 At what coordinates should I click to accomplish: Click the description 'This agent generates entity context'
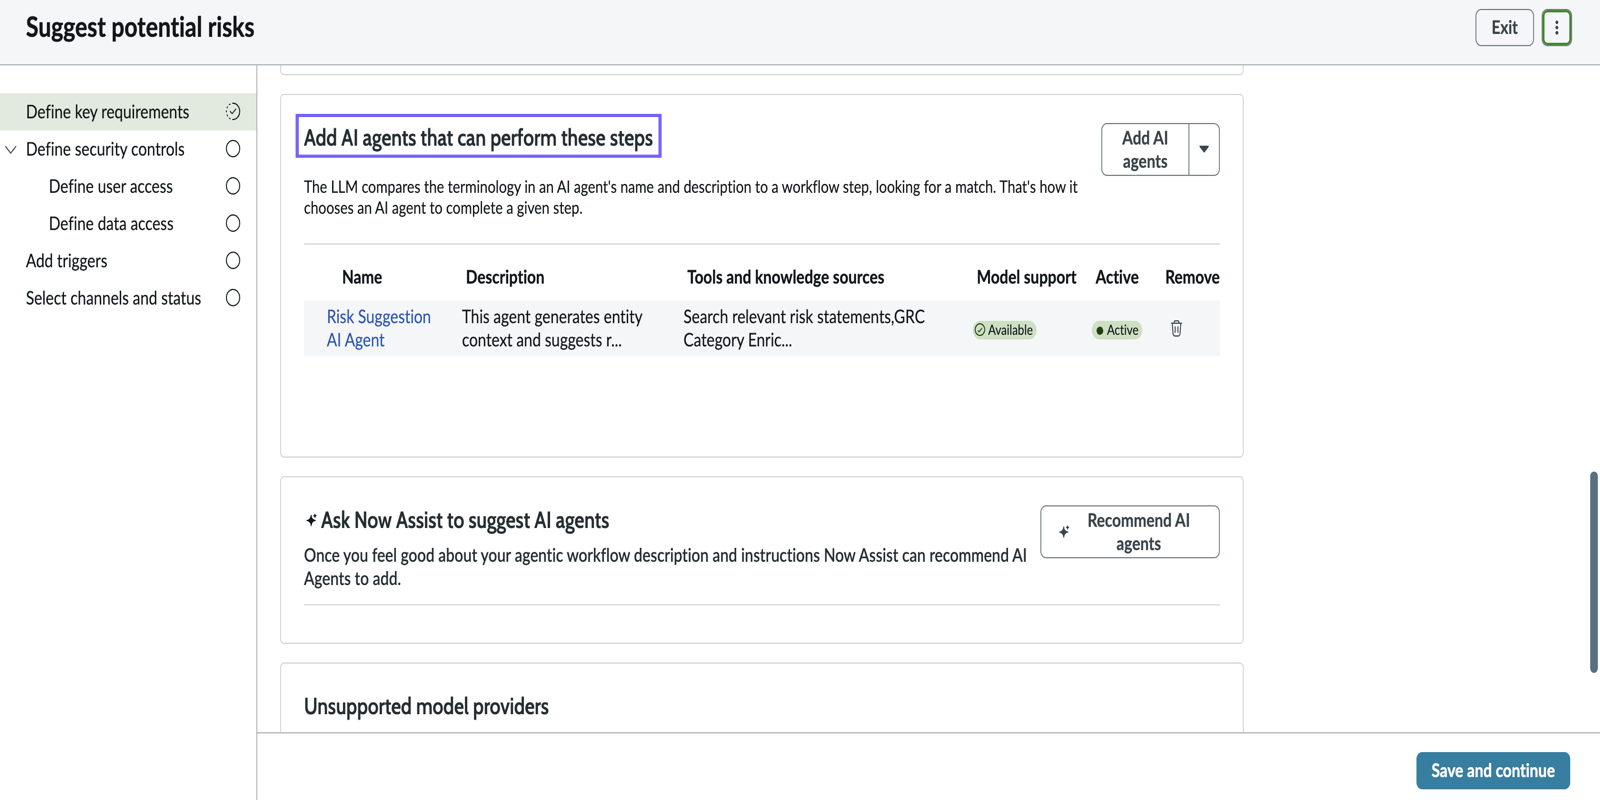(552, 328)
